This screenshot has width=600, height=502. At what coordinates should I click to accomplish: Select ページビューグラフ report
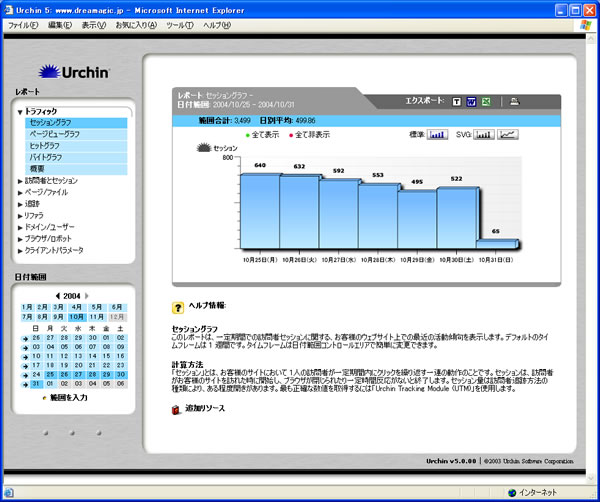tap(76, 134)
